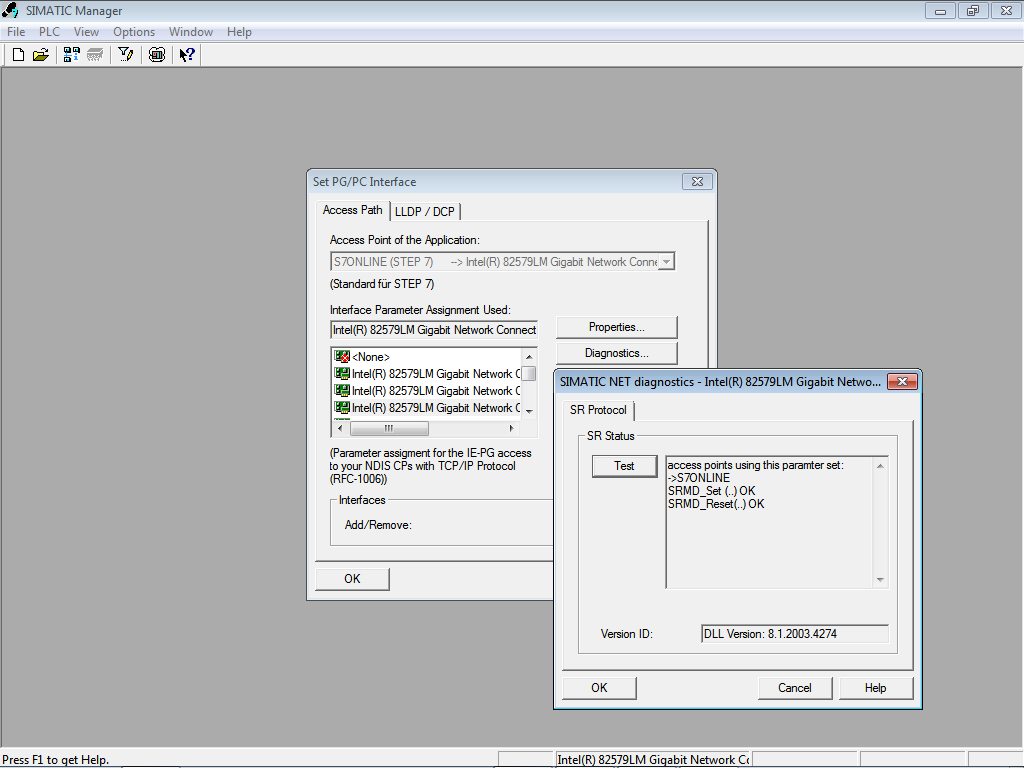Click the '(Standard für STEP 7)' label
The height and width of the screenshot is (768, 1024).
coord(382,284)
